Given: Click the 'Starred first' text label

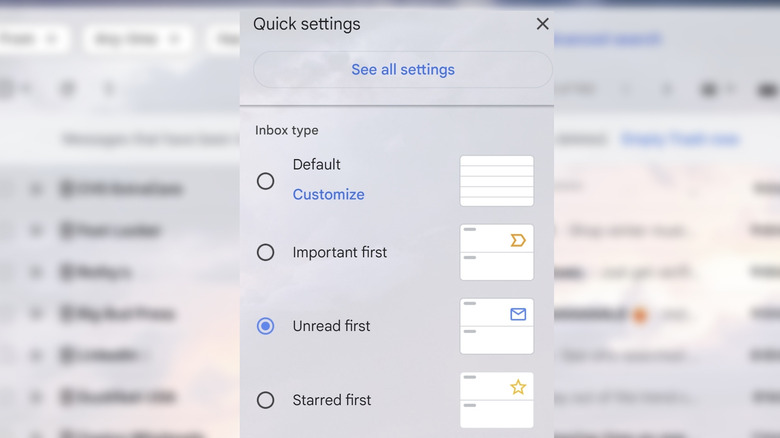Looking at the screenshot, I should 331,400.
